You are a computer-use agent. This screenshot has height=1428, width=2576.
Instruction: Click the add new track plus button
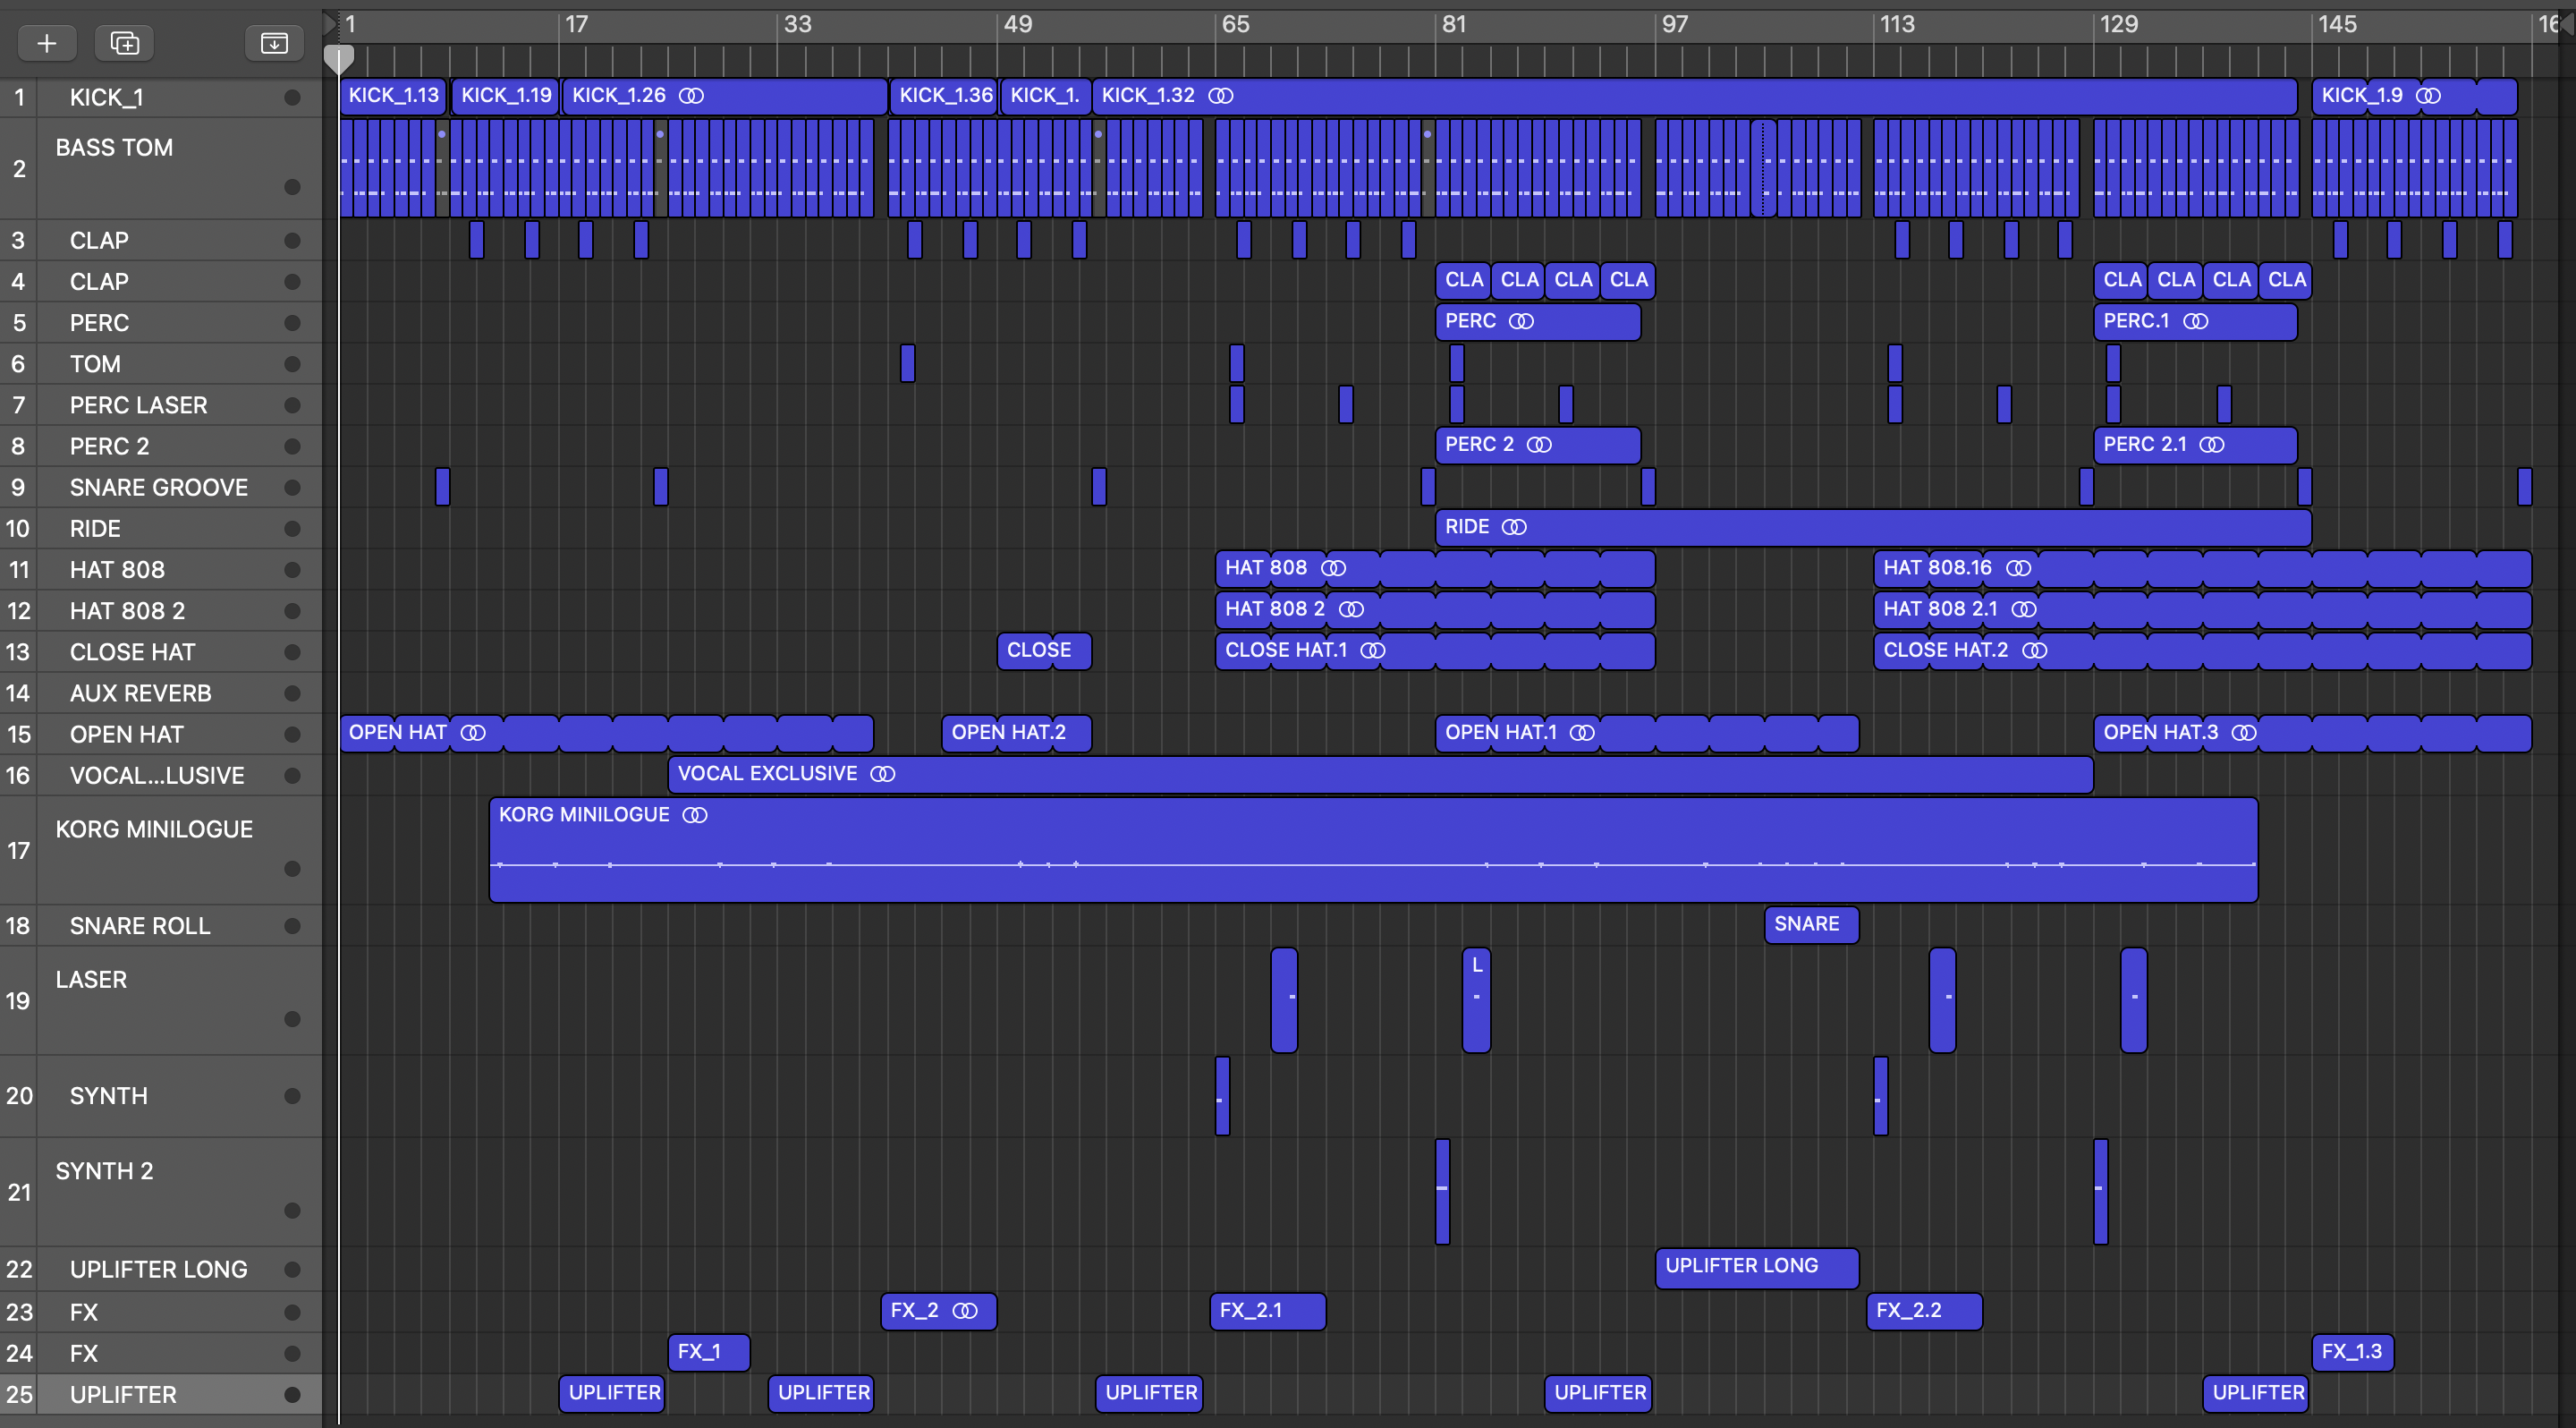pyautogui.click(x=46, y=43)
